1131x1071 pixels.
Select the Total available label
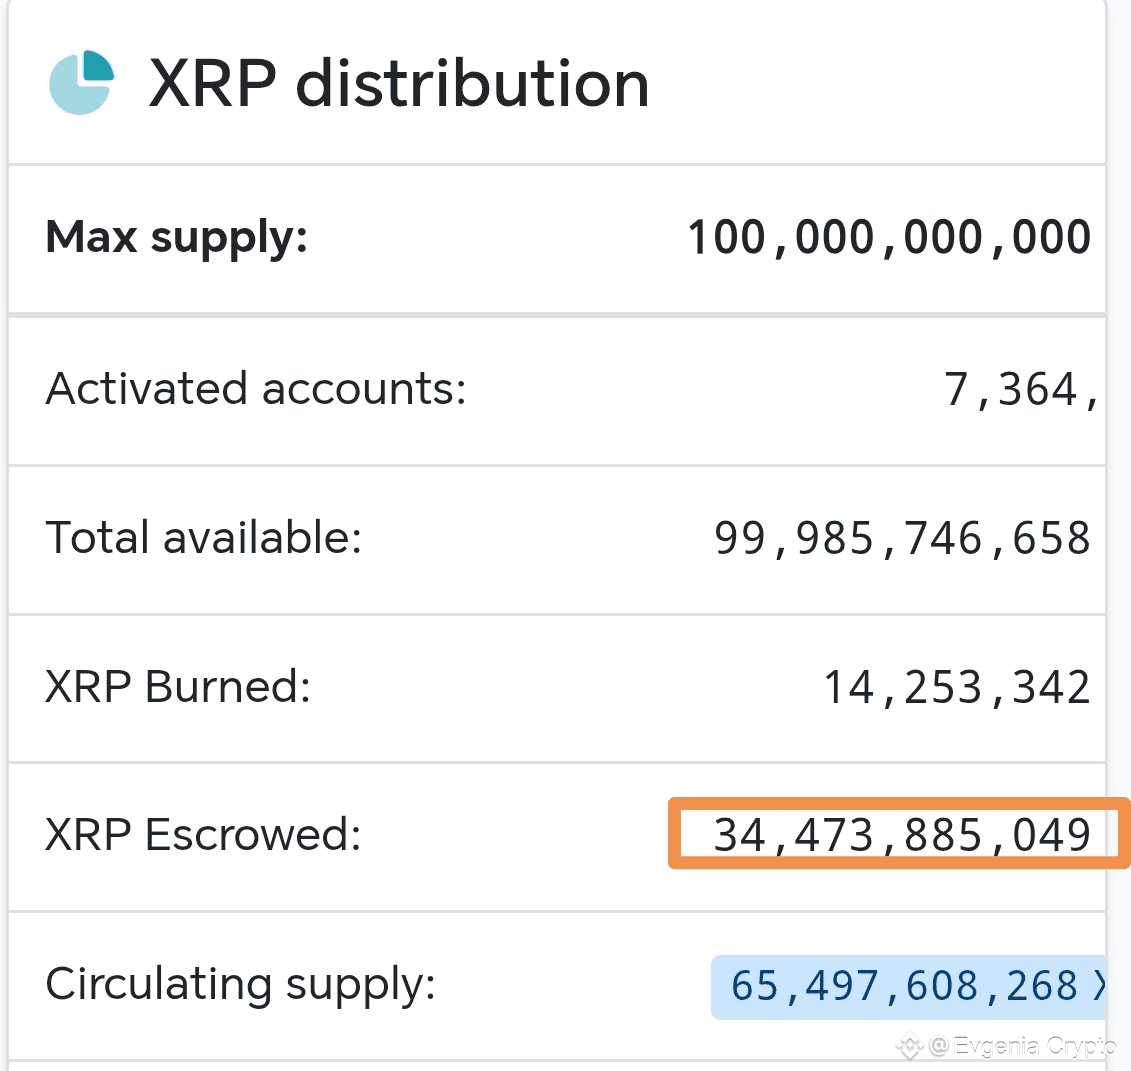coord(203,538)
